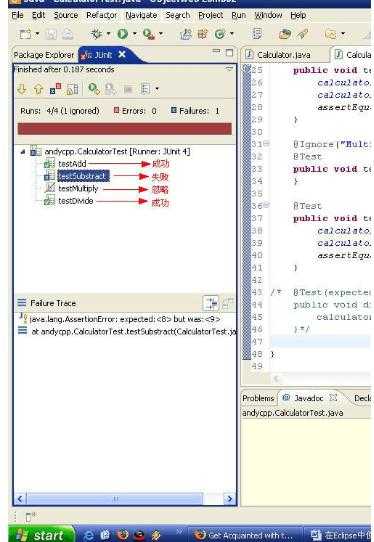Toggle Filter Stack Trace in Failure Trace
The height and width of the screenshot is (542, 374).
point(211,303)
